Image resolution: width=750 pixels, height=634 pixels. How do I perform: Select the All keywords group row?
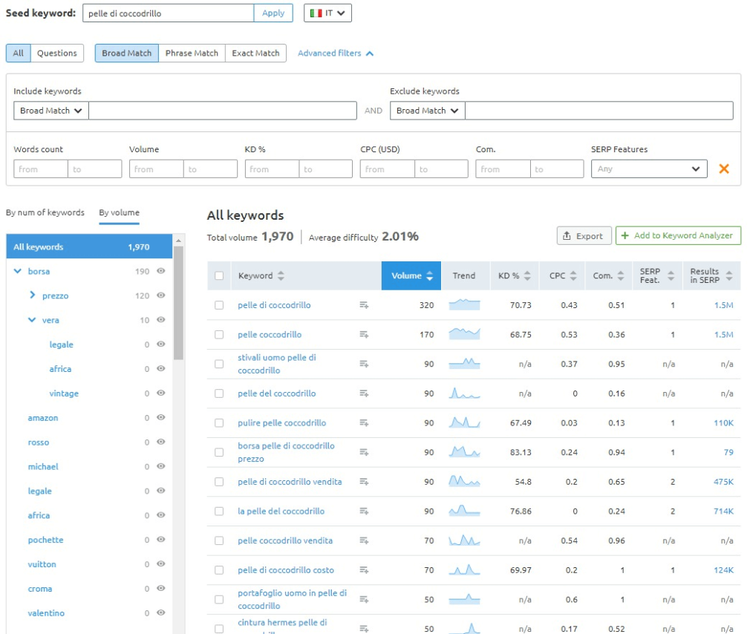pyautogui.click(x=89, y=246)
